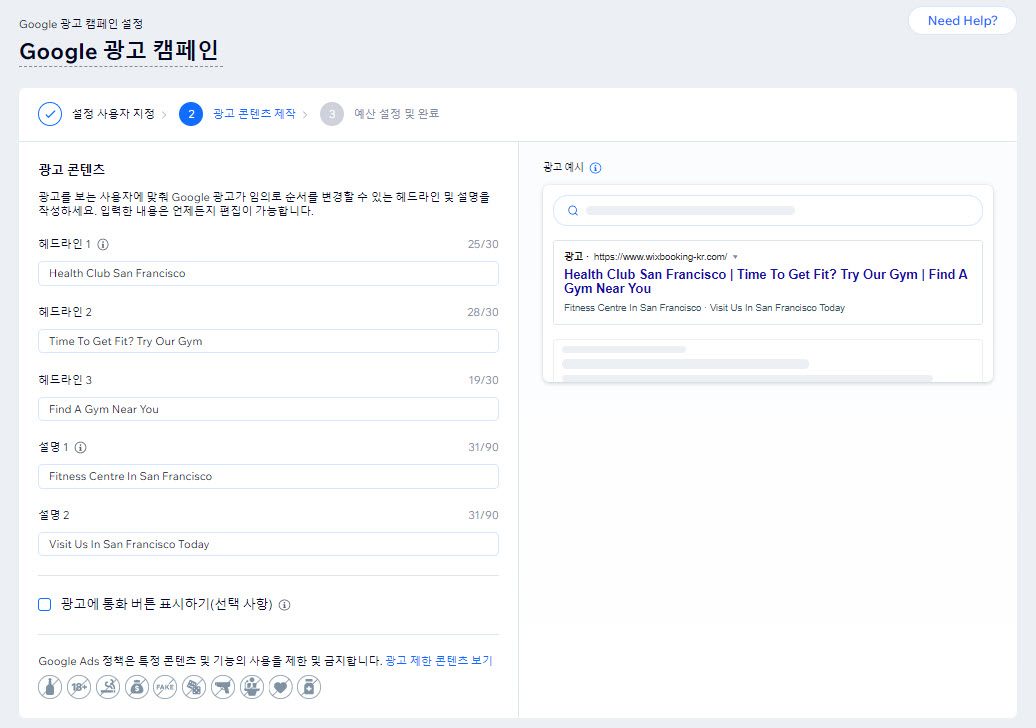Click info icon beside 광고 예시

tap(595, 168)
